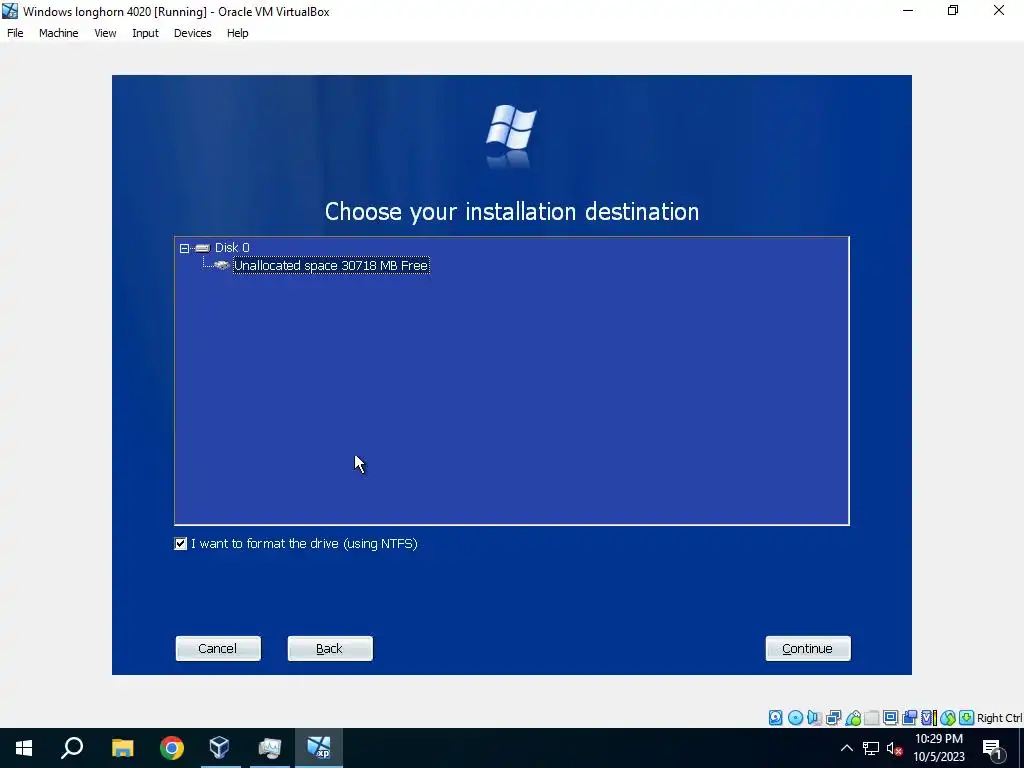Open the system monitor taskbar icon
This screenshot has height=768, width=1024.
point(270,748)
